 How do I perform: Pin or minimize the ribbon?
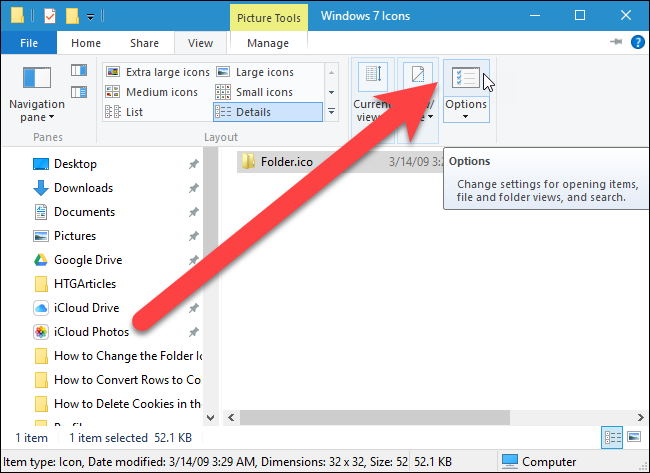[616, 41]
